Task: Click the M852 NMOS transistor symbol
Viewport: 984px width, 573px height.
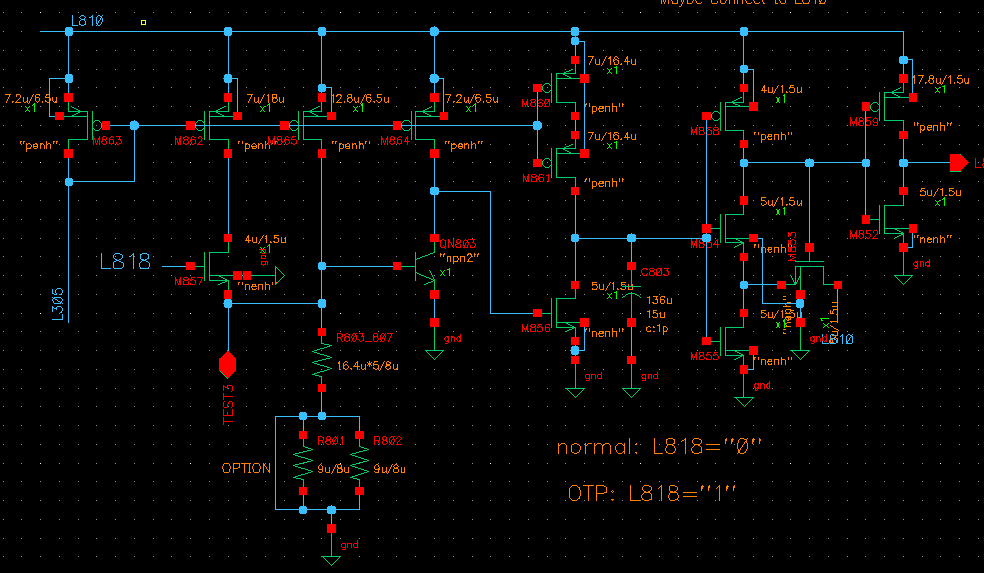Action: pyautogui.click(x=891, y=220)
